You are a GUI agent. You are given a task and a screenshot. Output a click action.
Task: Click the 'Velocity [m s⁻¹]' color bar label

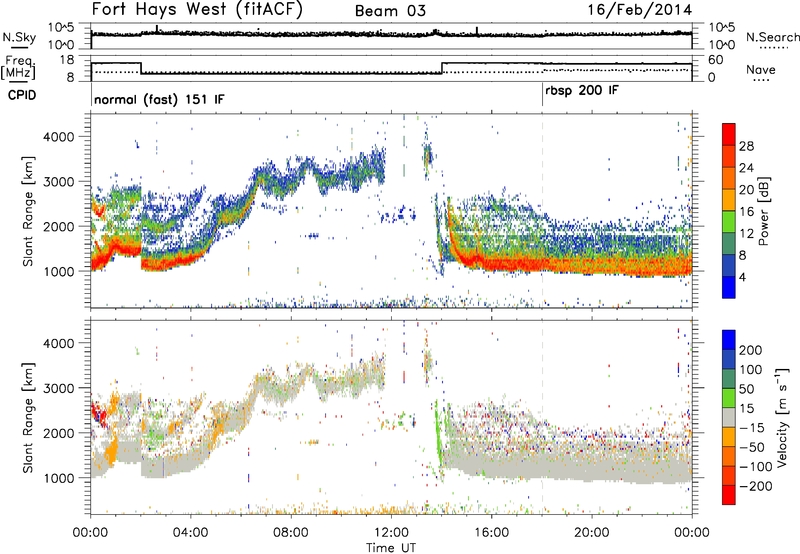coord(781,417)
